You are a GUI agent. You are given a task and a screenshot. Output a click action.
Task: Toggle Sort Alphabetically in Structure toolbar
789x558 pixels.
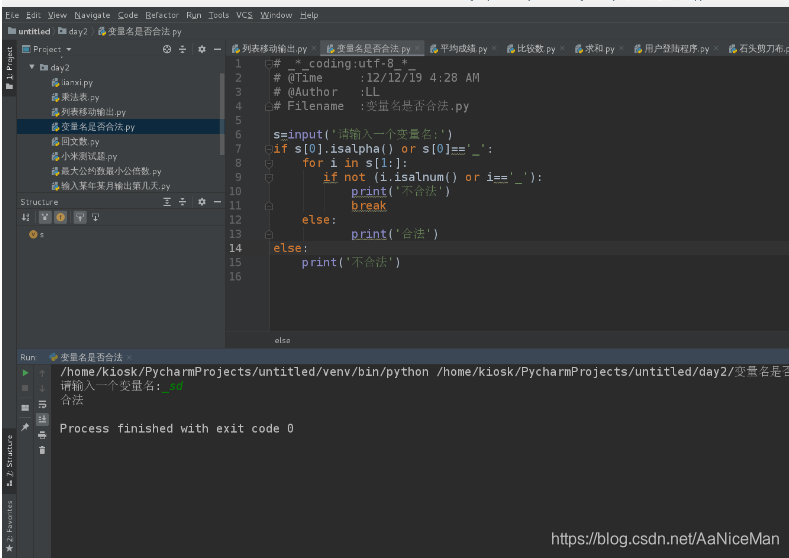[x=26, y=217]
